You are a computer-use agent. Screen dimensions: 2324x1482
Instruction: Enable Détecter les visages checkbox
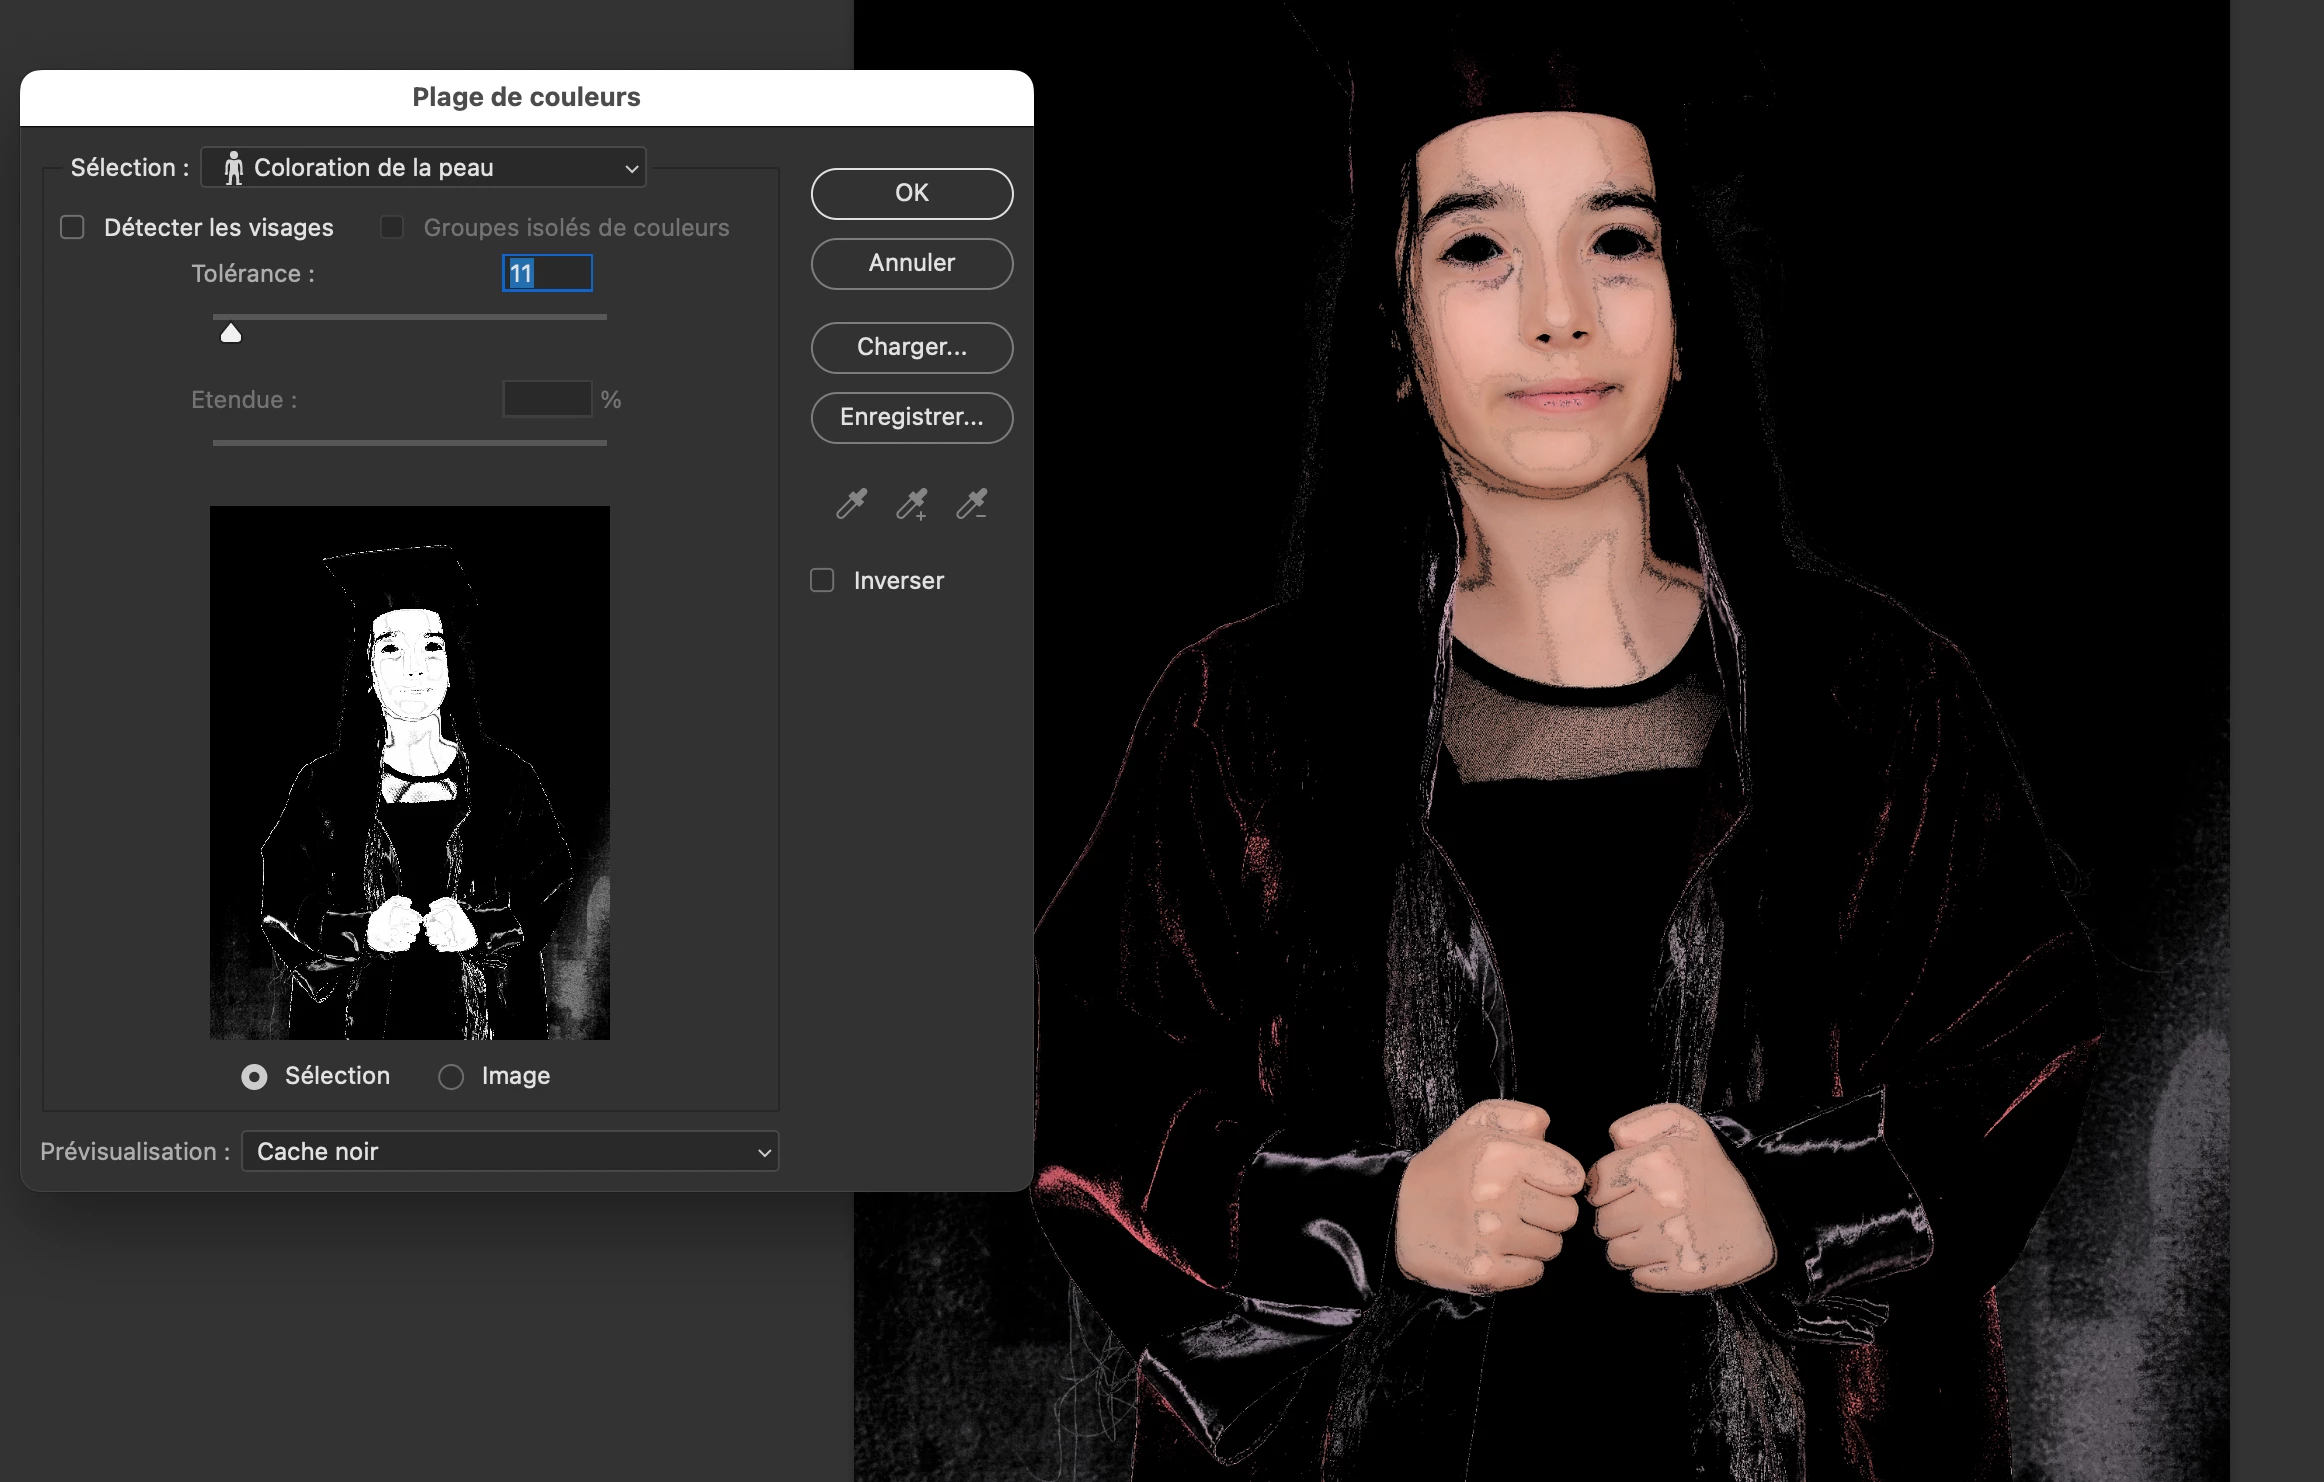point(72,228)
